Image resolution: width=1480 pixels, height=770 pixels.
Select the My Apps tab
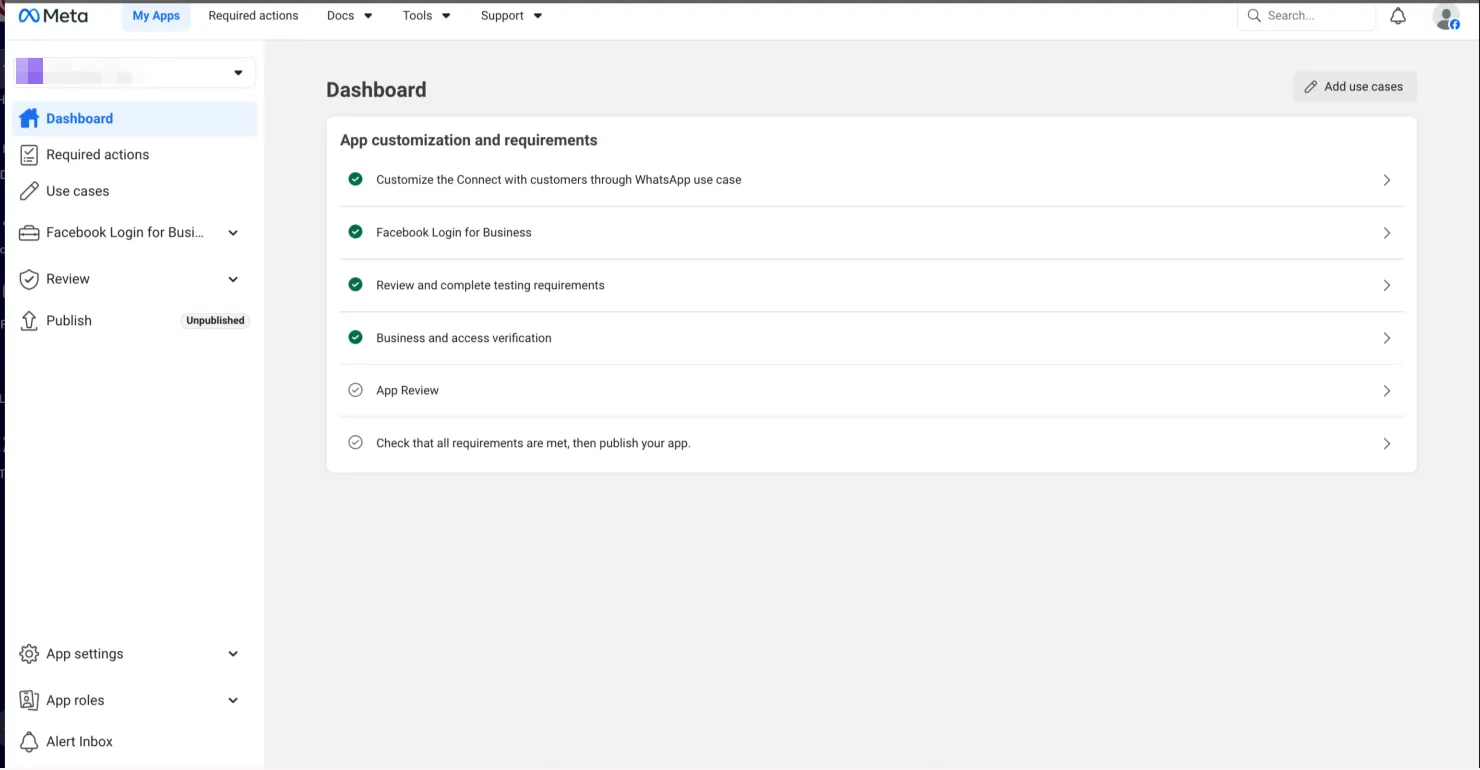(x=156, y=16)
